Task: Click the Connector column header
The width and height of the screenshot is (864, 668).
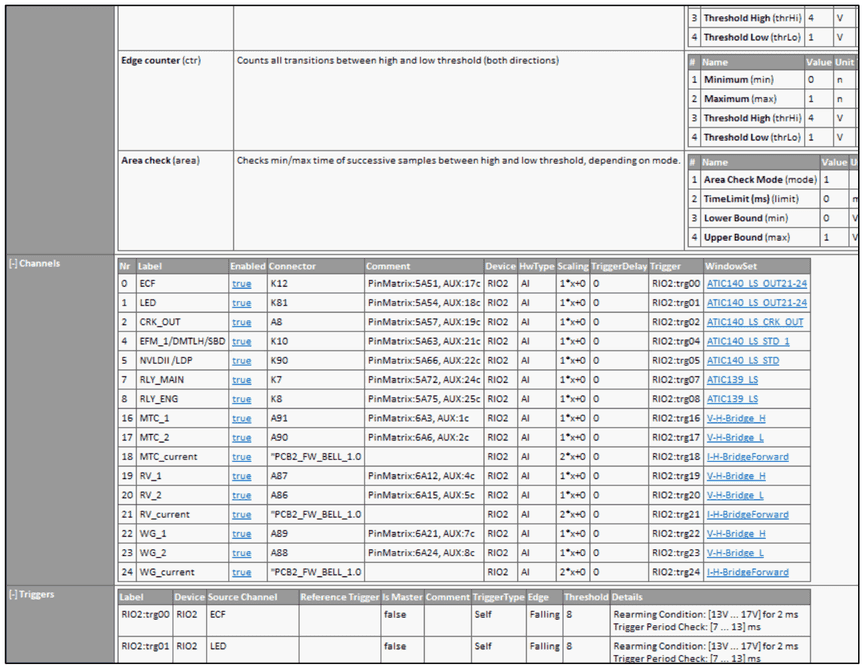Action: [316, 266]
